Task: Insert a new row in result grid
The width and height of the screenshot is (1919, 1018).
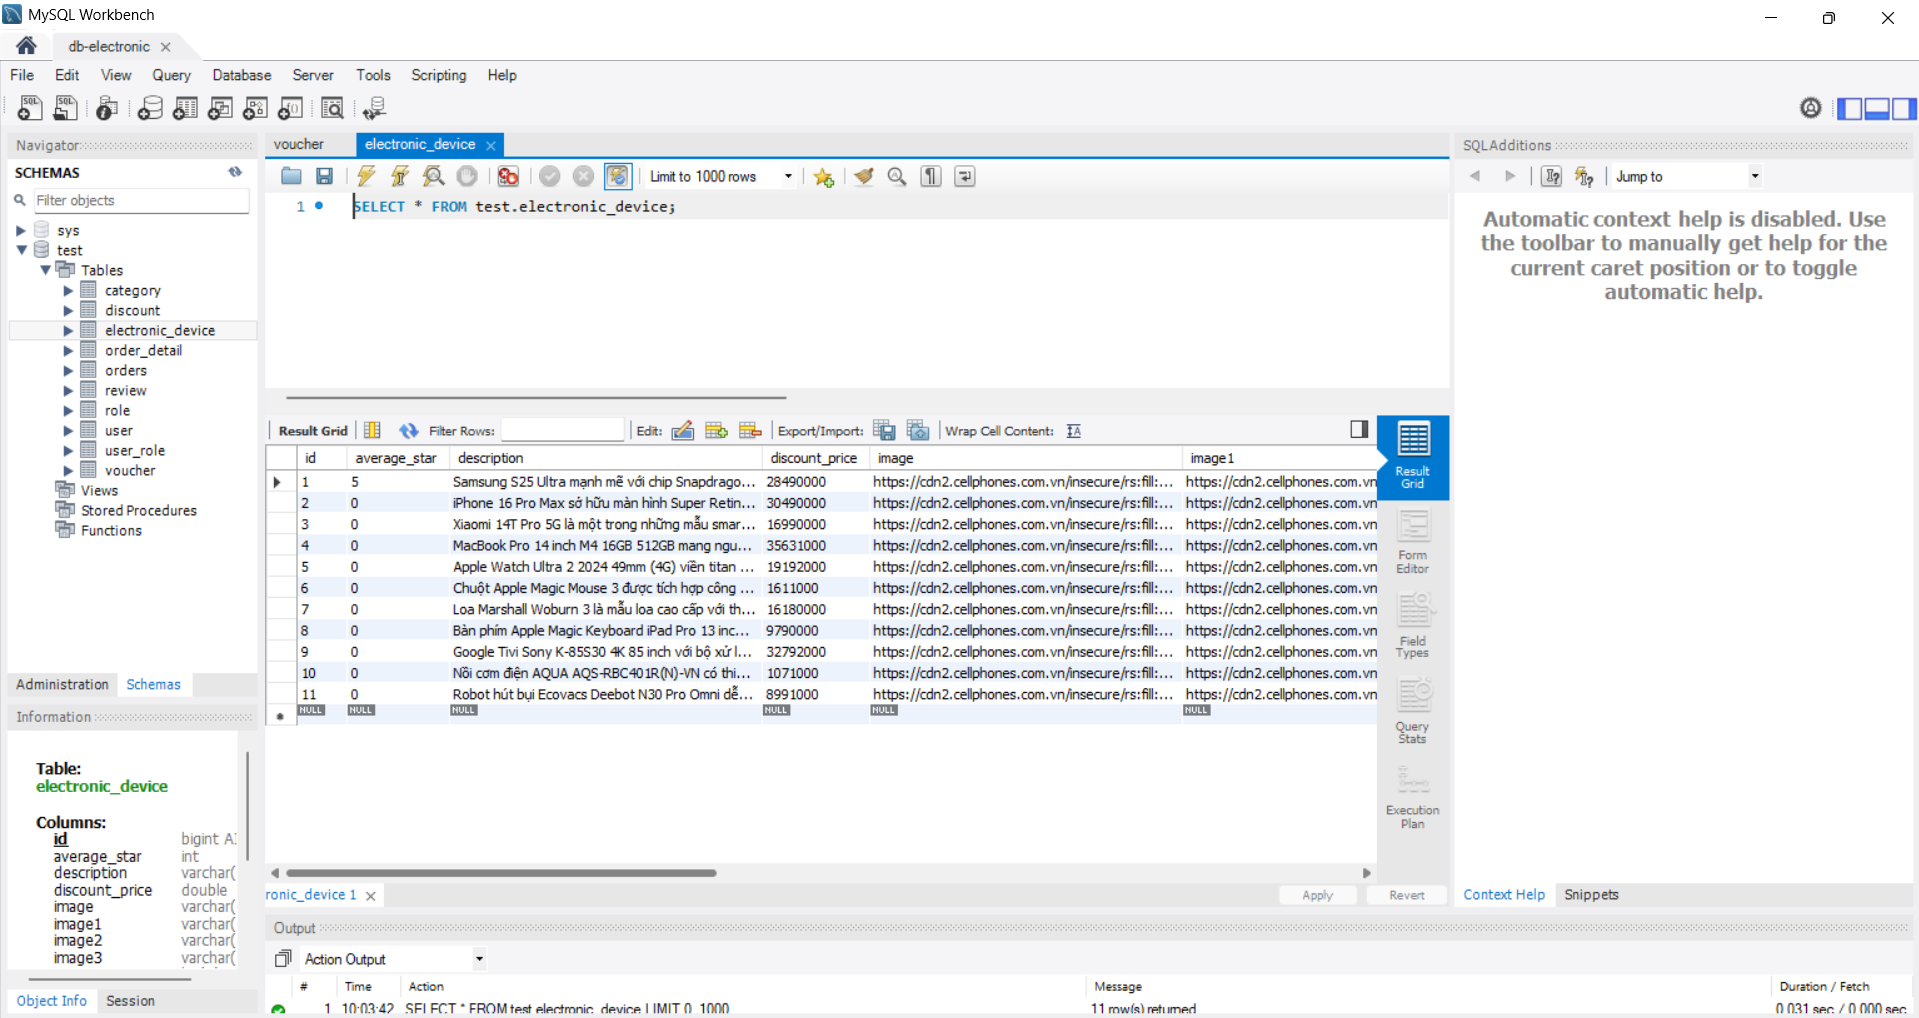Action: 716,430
